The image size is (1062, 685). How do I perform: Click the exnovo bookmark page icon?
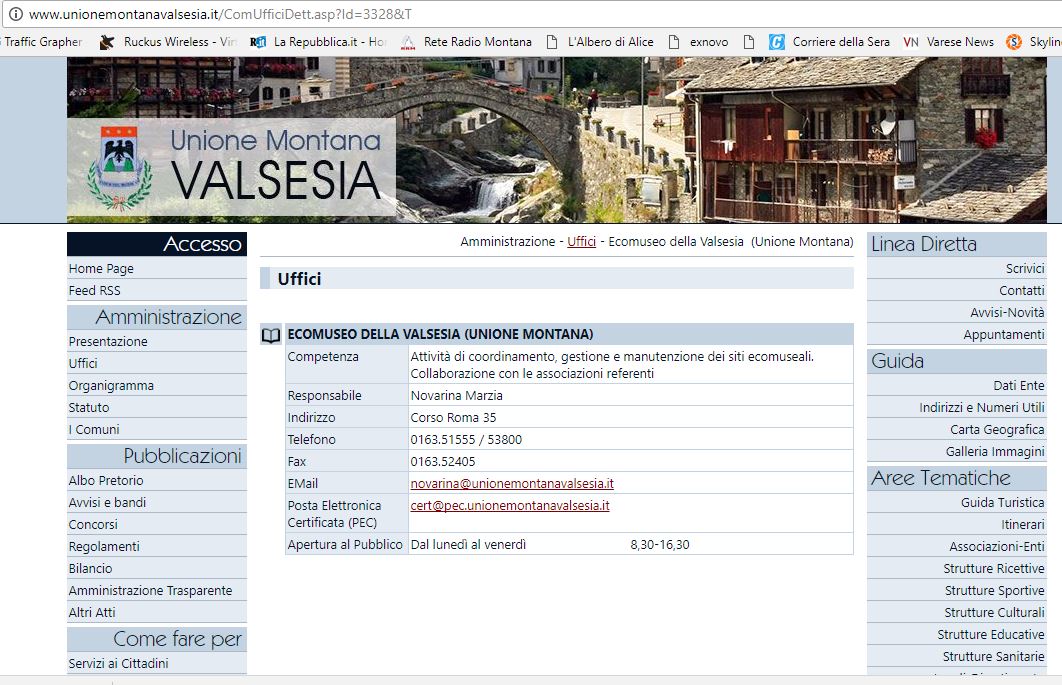[x=674, y=42]
